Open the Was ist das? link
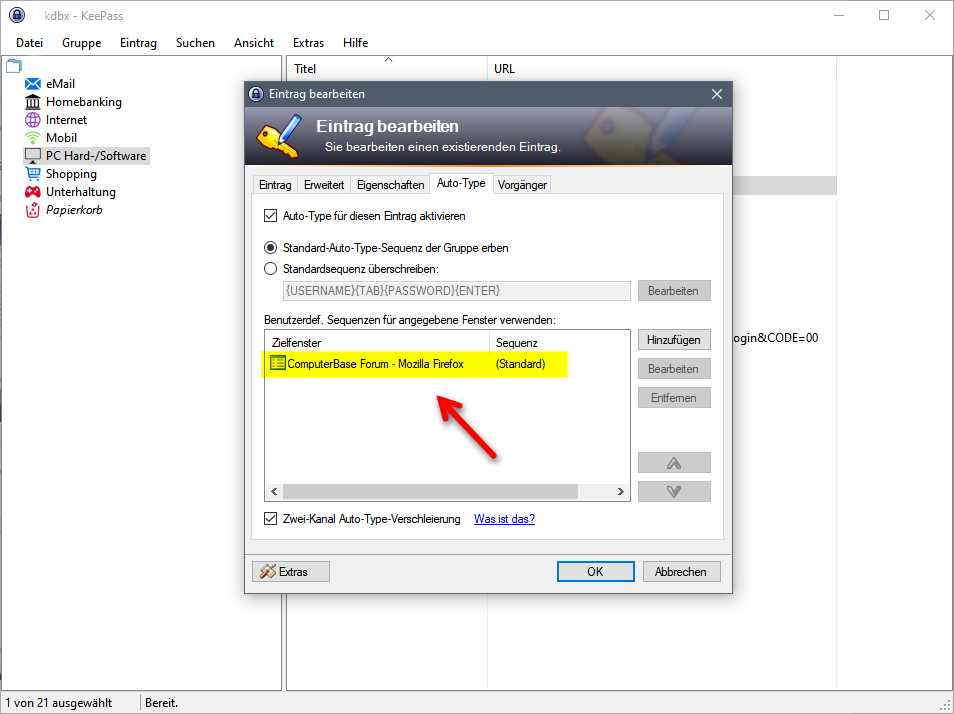This screenshot has height=714, width=954. (x=504, y=519)
